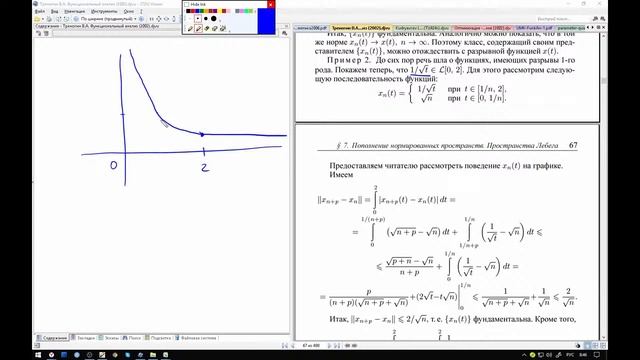The height and width of the screenshot is (360, 640).
Task: Click the open file folder icon
Action: coord(37,19)
